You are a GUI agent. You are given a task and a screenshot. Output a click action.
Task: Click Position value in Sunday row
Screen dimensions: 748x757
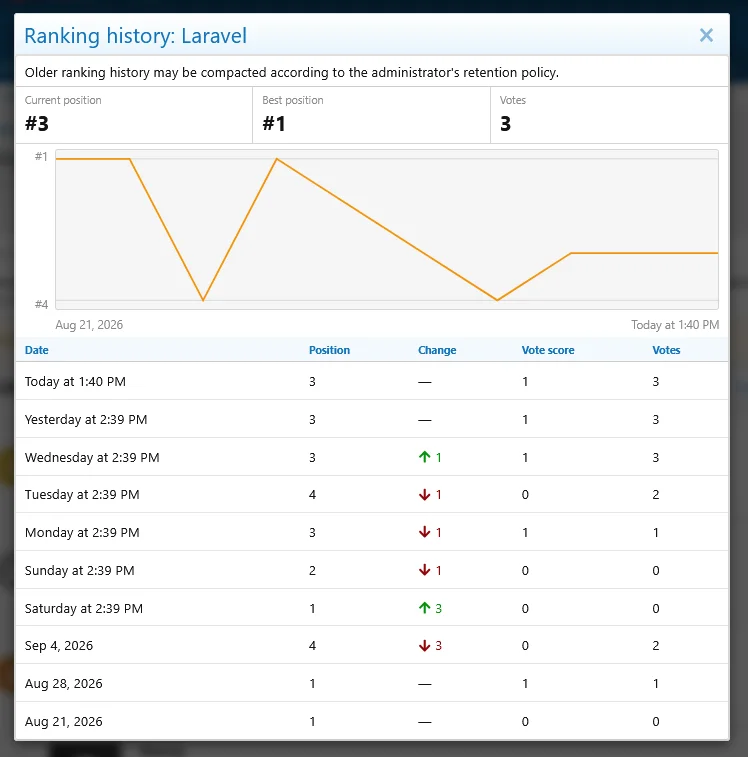point(312,571)
